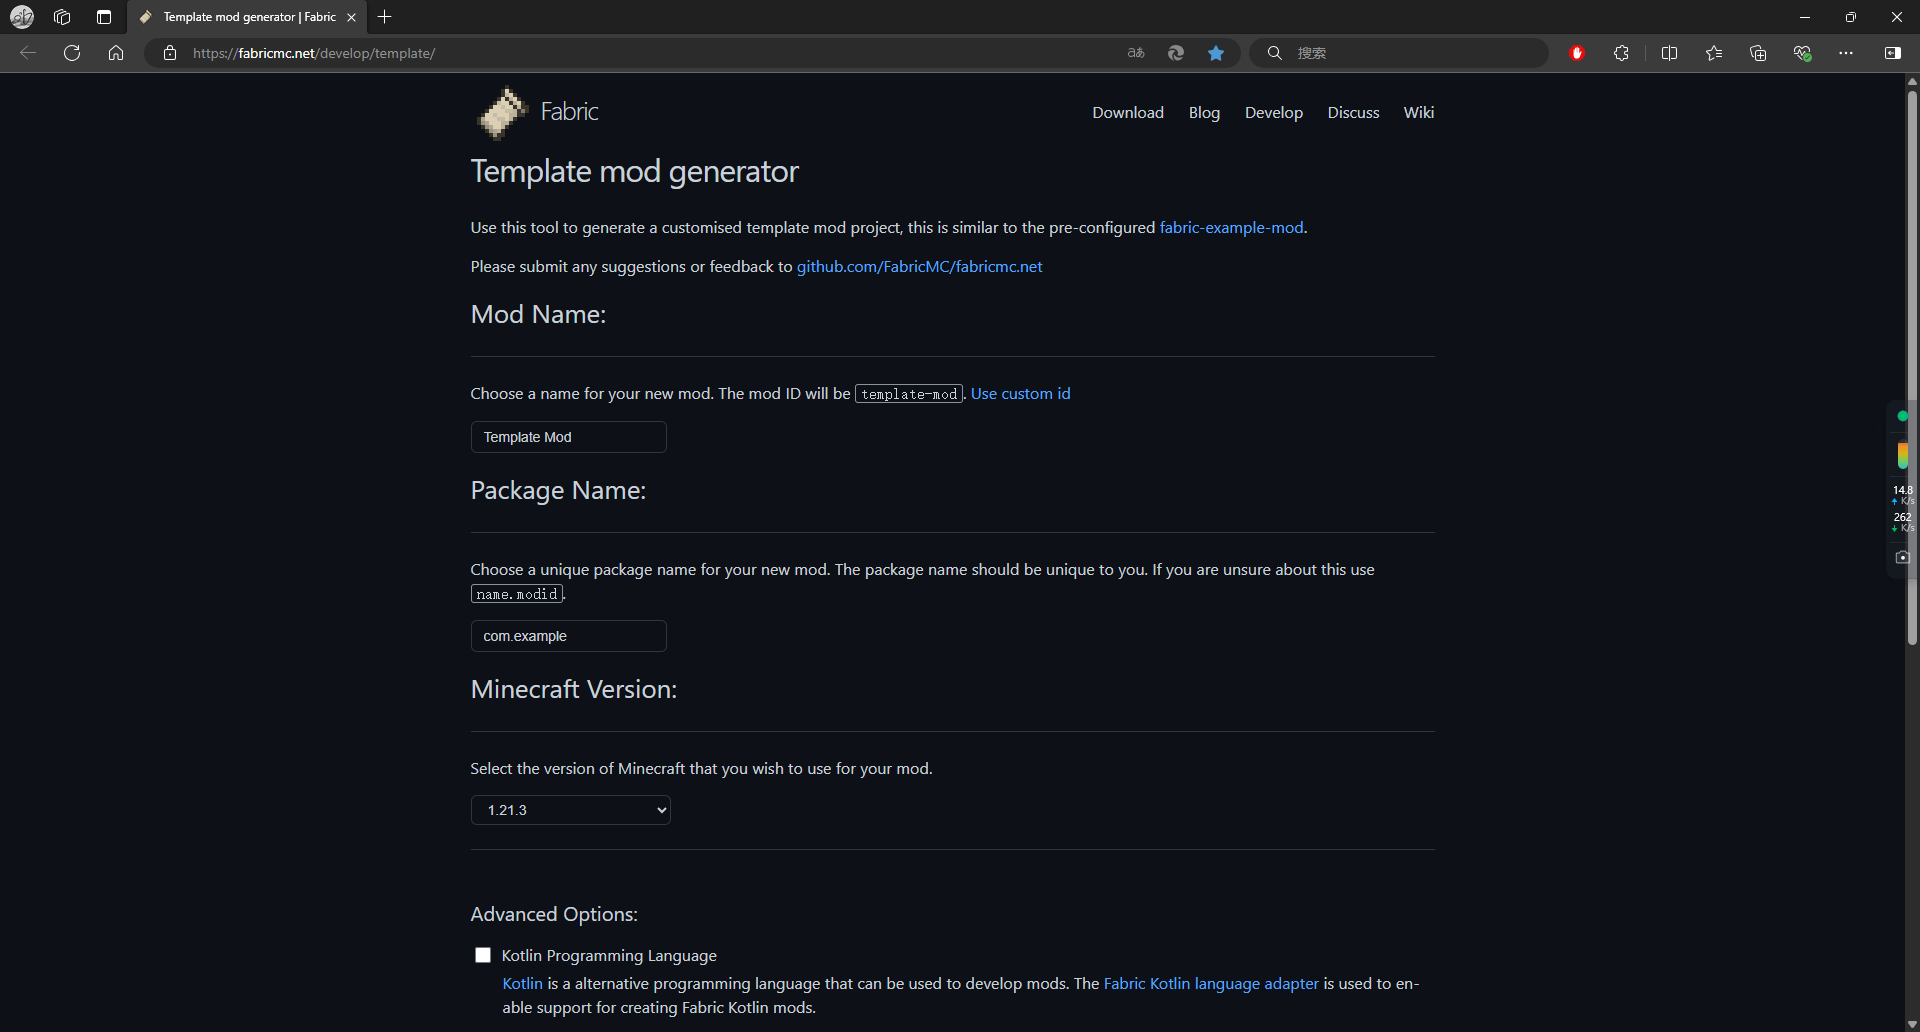
Task: Click the Template mod generator heading
Action: pos(634,172)
